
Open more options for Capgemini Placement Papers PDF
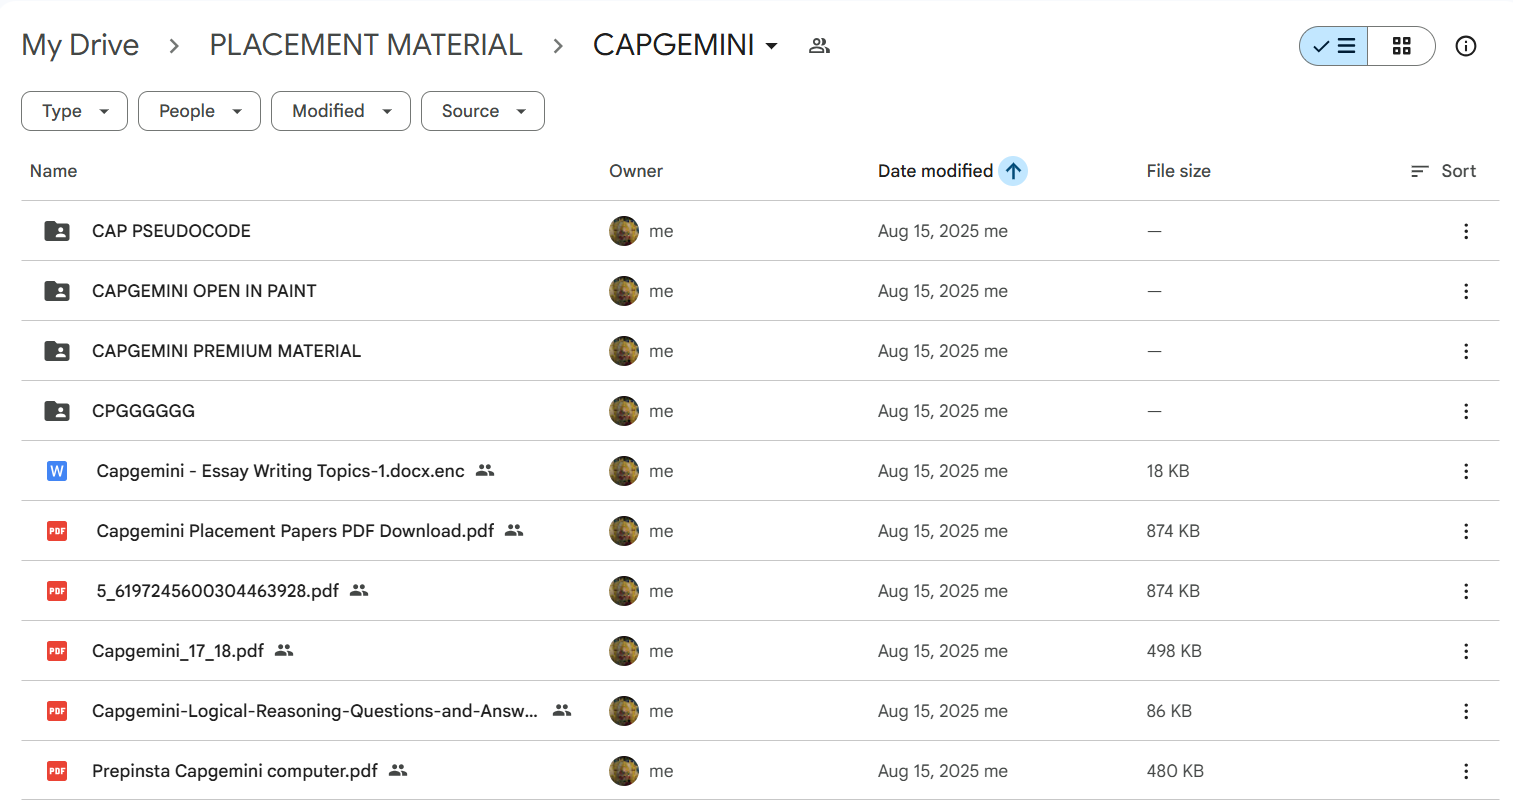[1465, 531]
